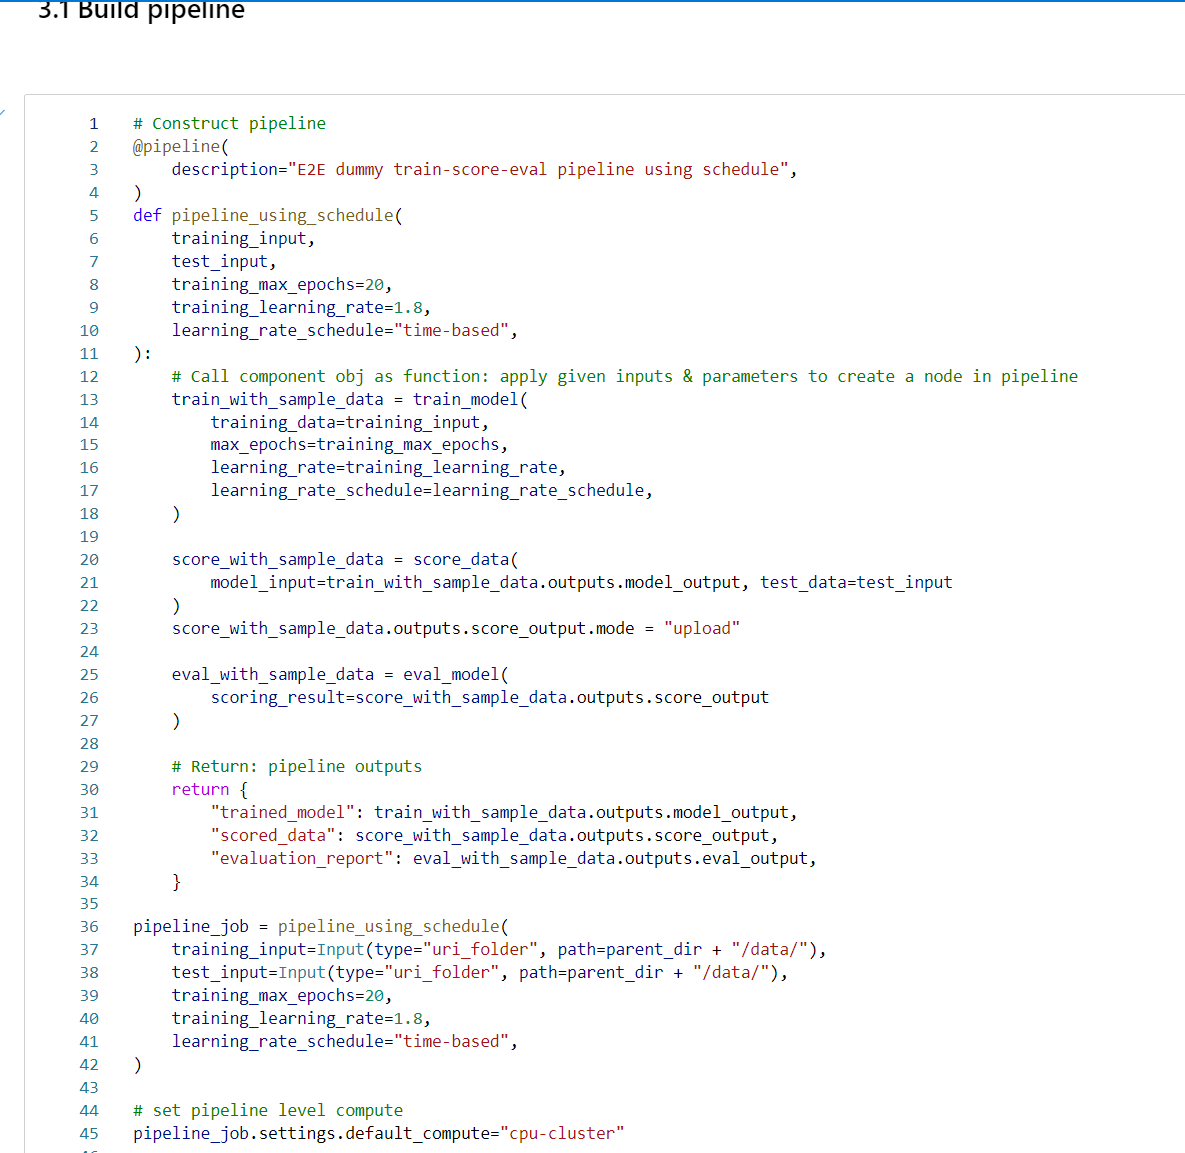Image resolution: width=1185 pixels, height=1153 pixels.
Task: Click the '# set pipeline level compute' comment
Action: pos(268,1111)
